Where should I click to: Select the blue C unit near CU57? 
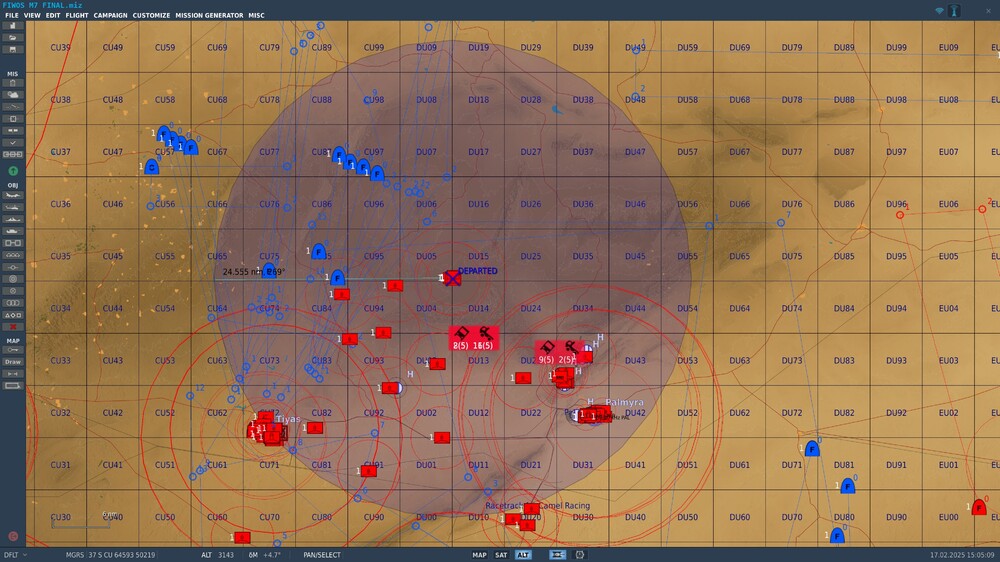click(x=152, y=167)
